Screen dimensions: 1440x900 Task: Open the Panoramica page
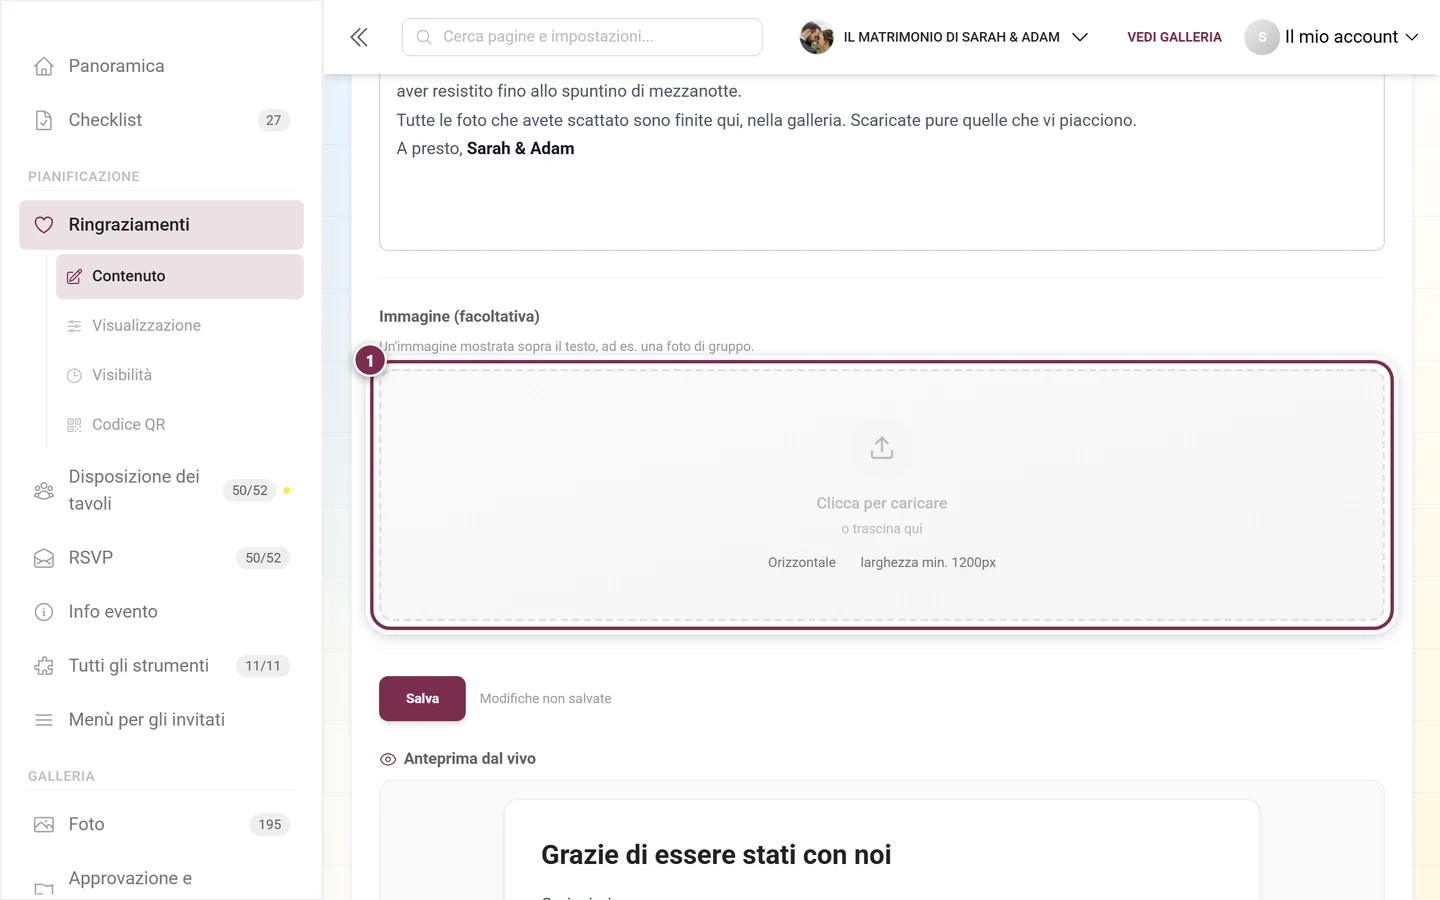point(161,66)
